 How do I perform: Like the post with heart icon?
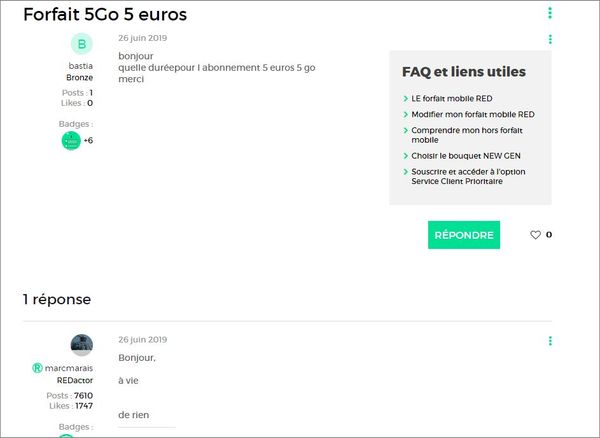(535, 235)
